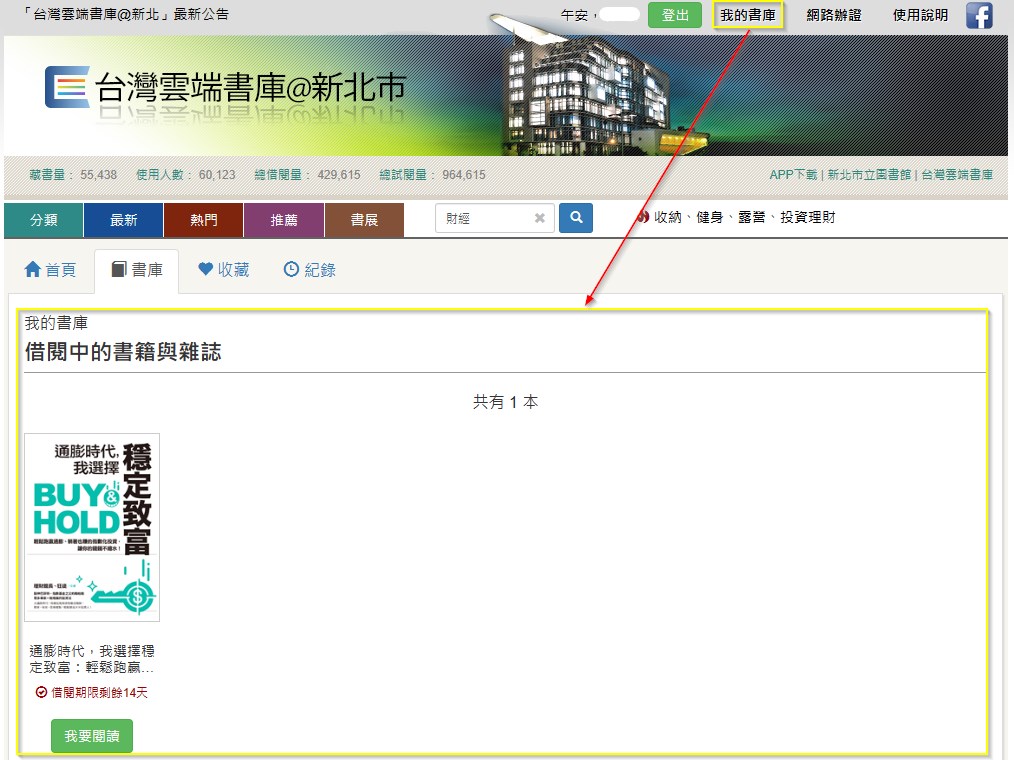Click the hot keyword 健身
1014x760 pixels.
[x=709, y=217]
